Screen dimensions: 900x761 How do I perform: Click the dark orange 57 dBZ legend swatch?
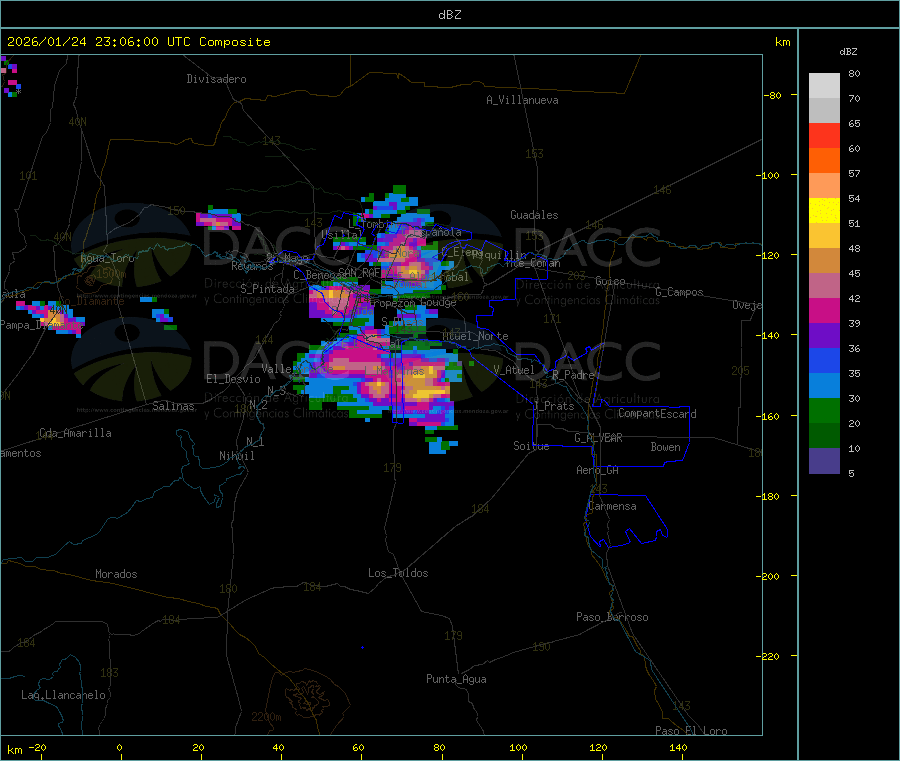824,161
